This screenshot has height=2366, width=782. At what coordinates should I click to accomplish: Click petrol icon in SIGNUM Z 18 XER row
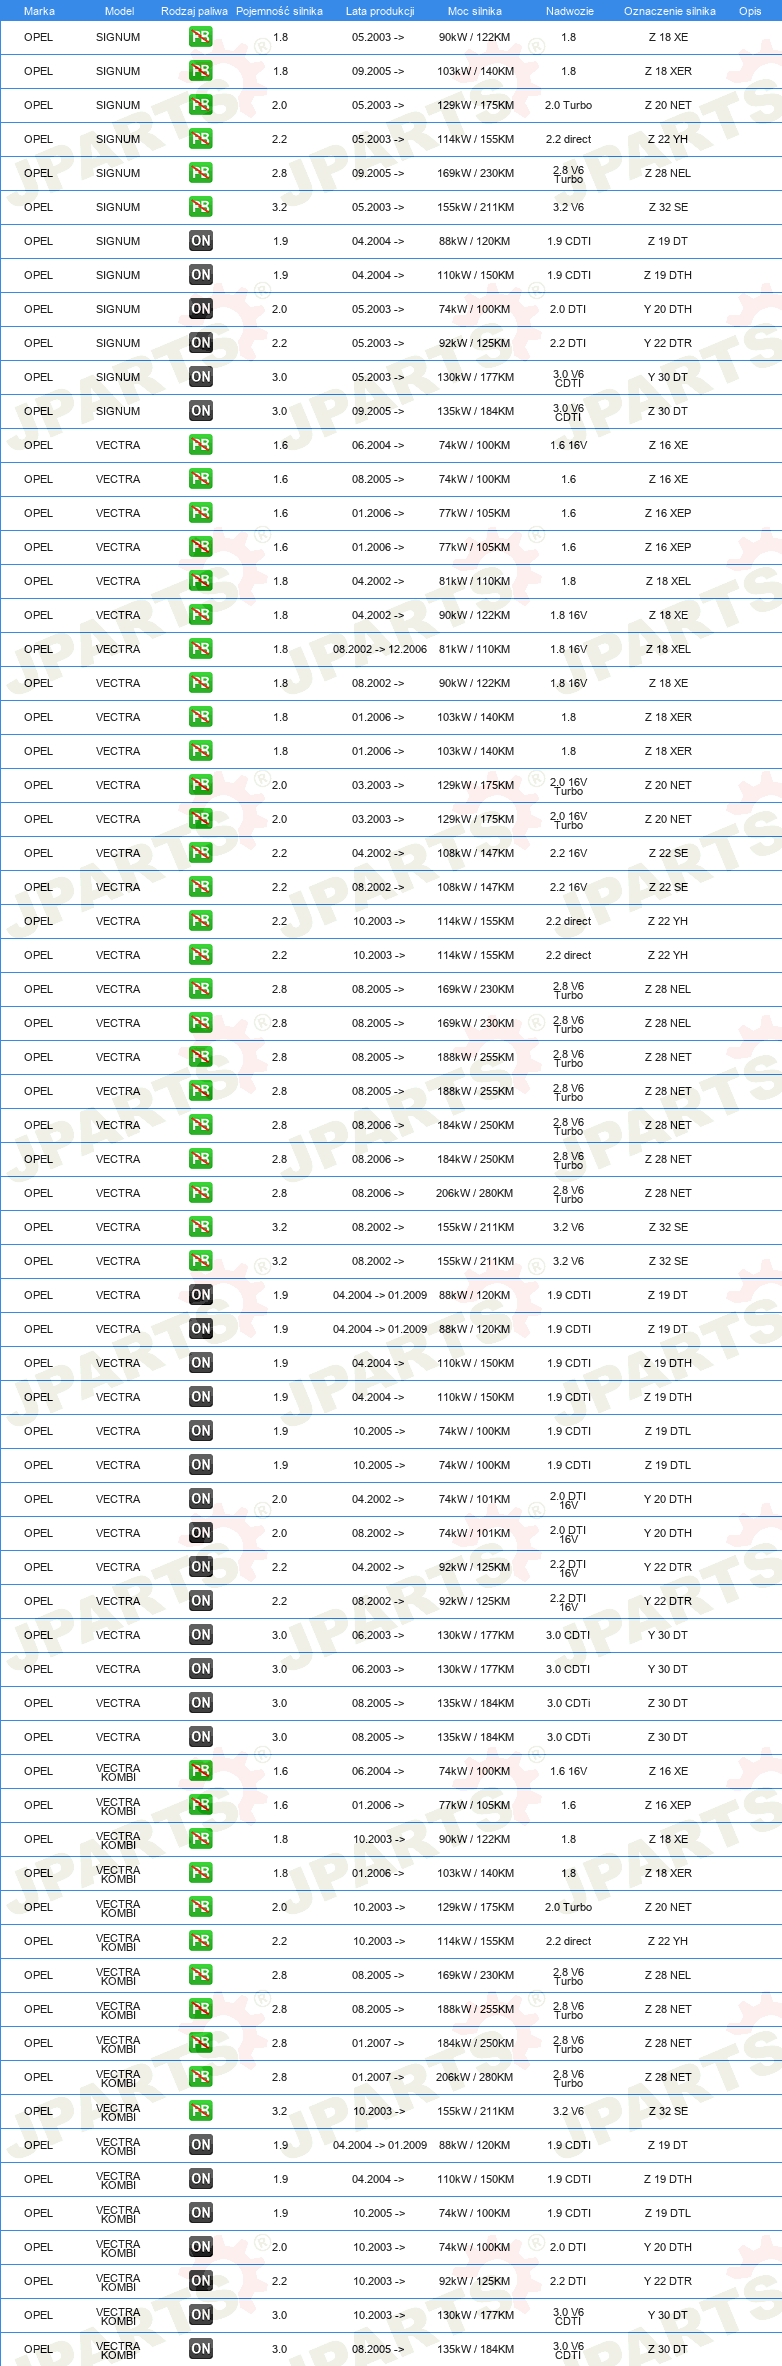[201, 71]
